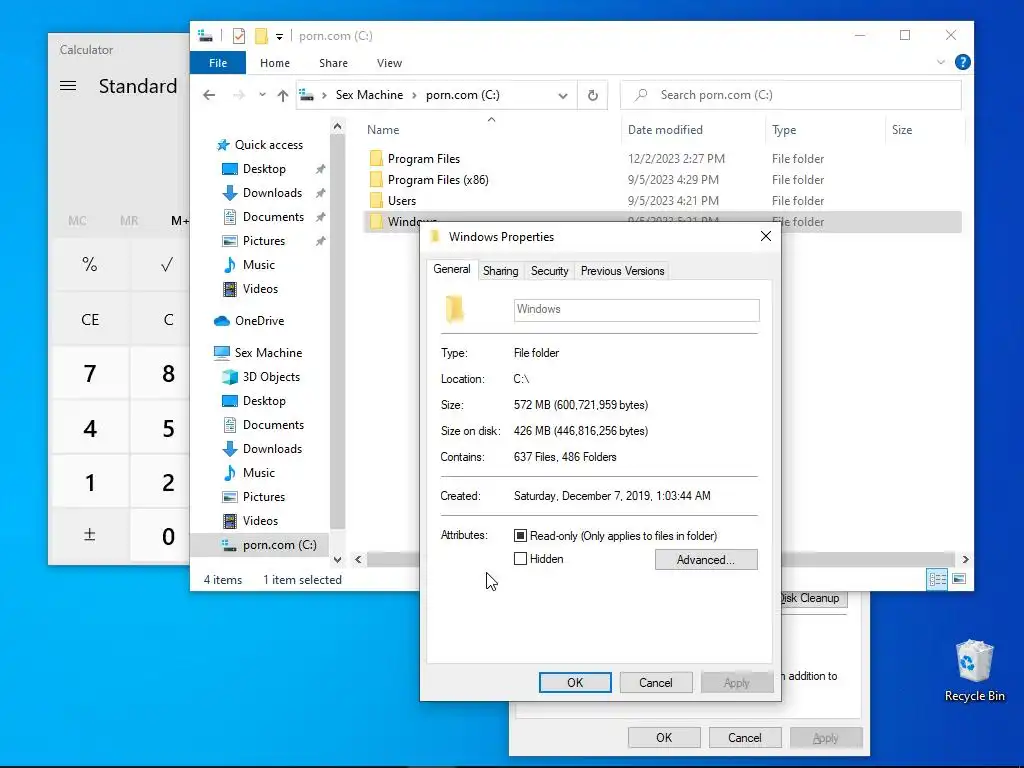The height and width of the screenshot is (768, 1024).
Task: Toggle the Hidden attribute checkbox
Action: pyautogui.click(x=520, y=559)
